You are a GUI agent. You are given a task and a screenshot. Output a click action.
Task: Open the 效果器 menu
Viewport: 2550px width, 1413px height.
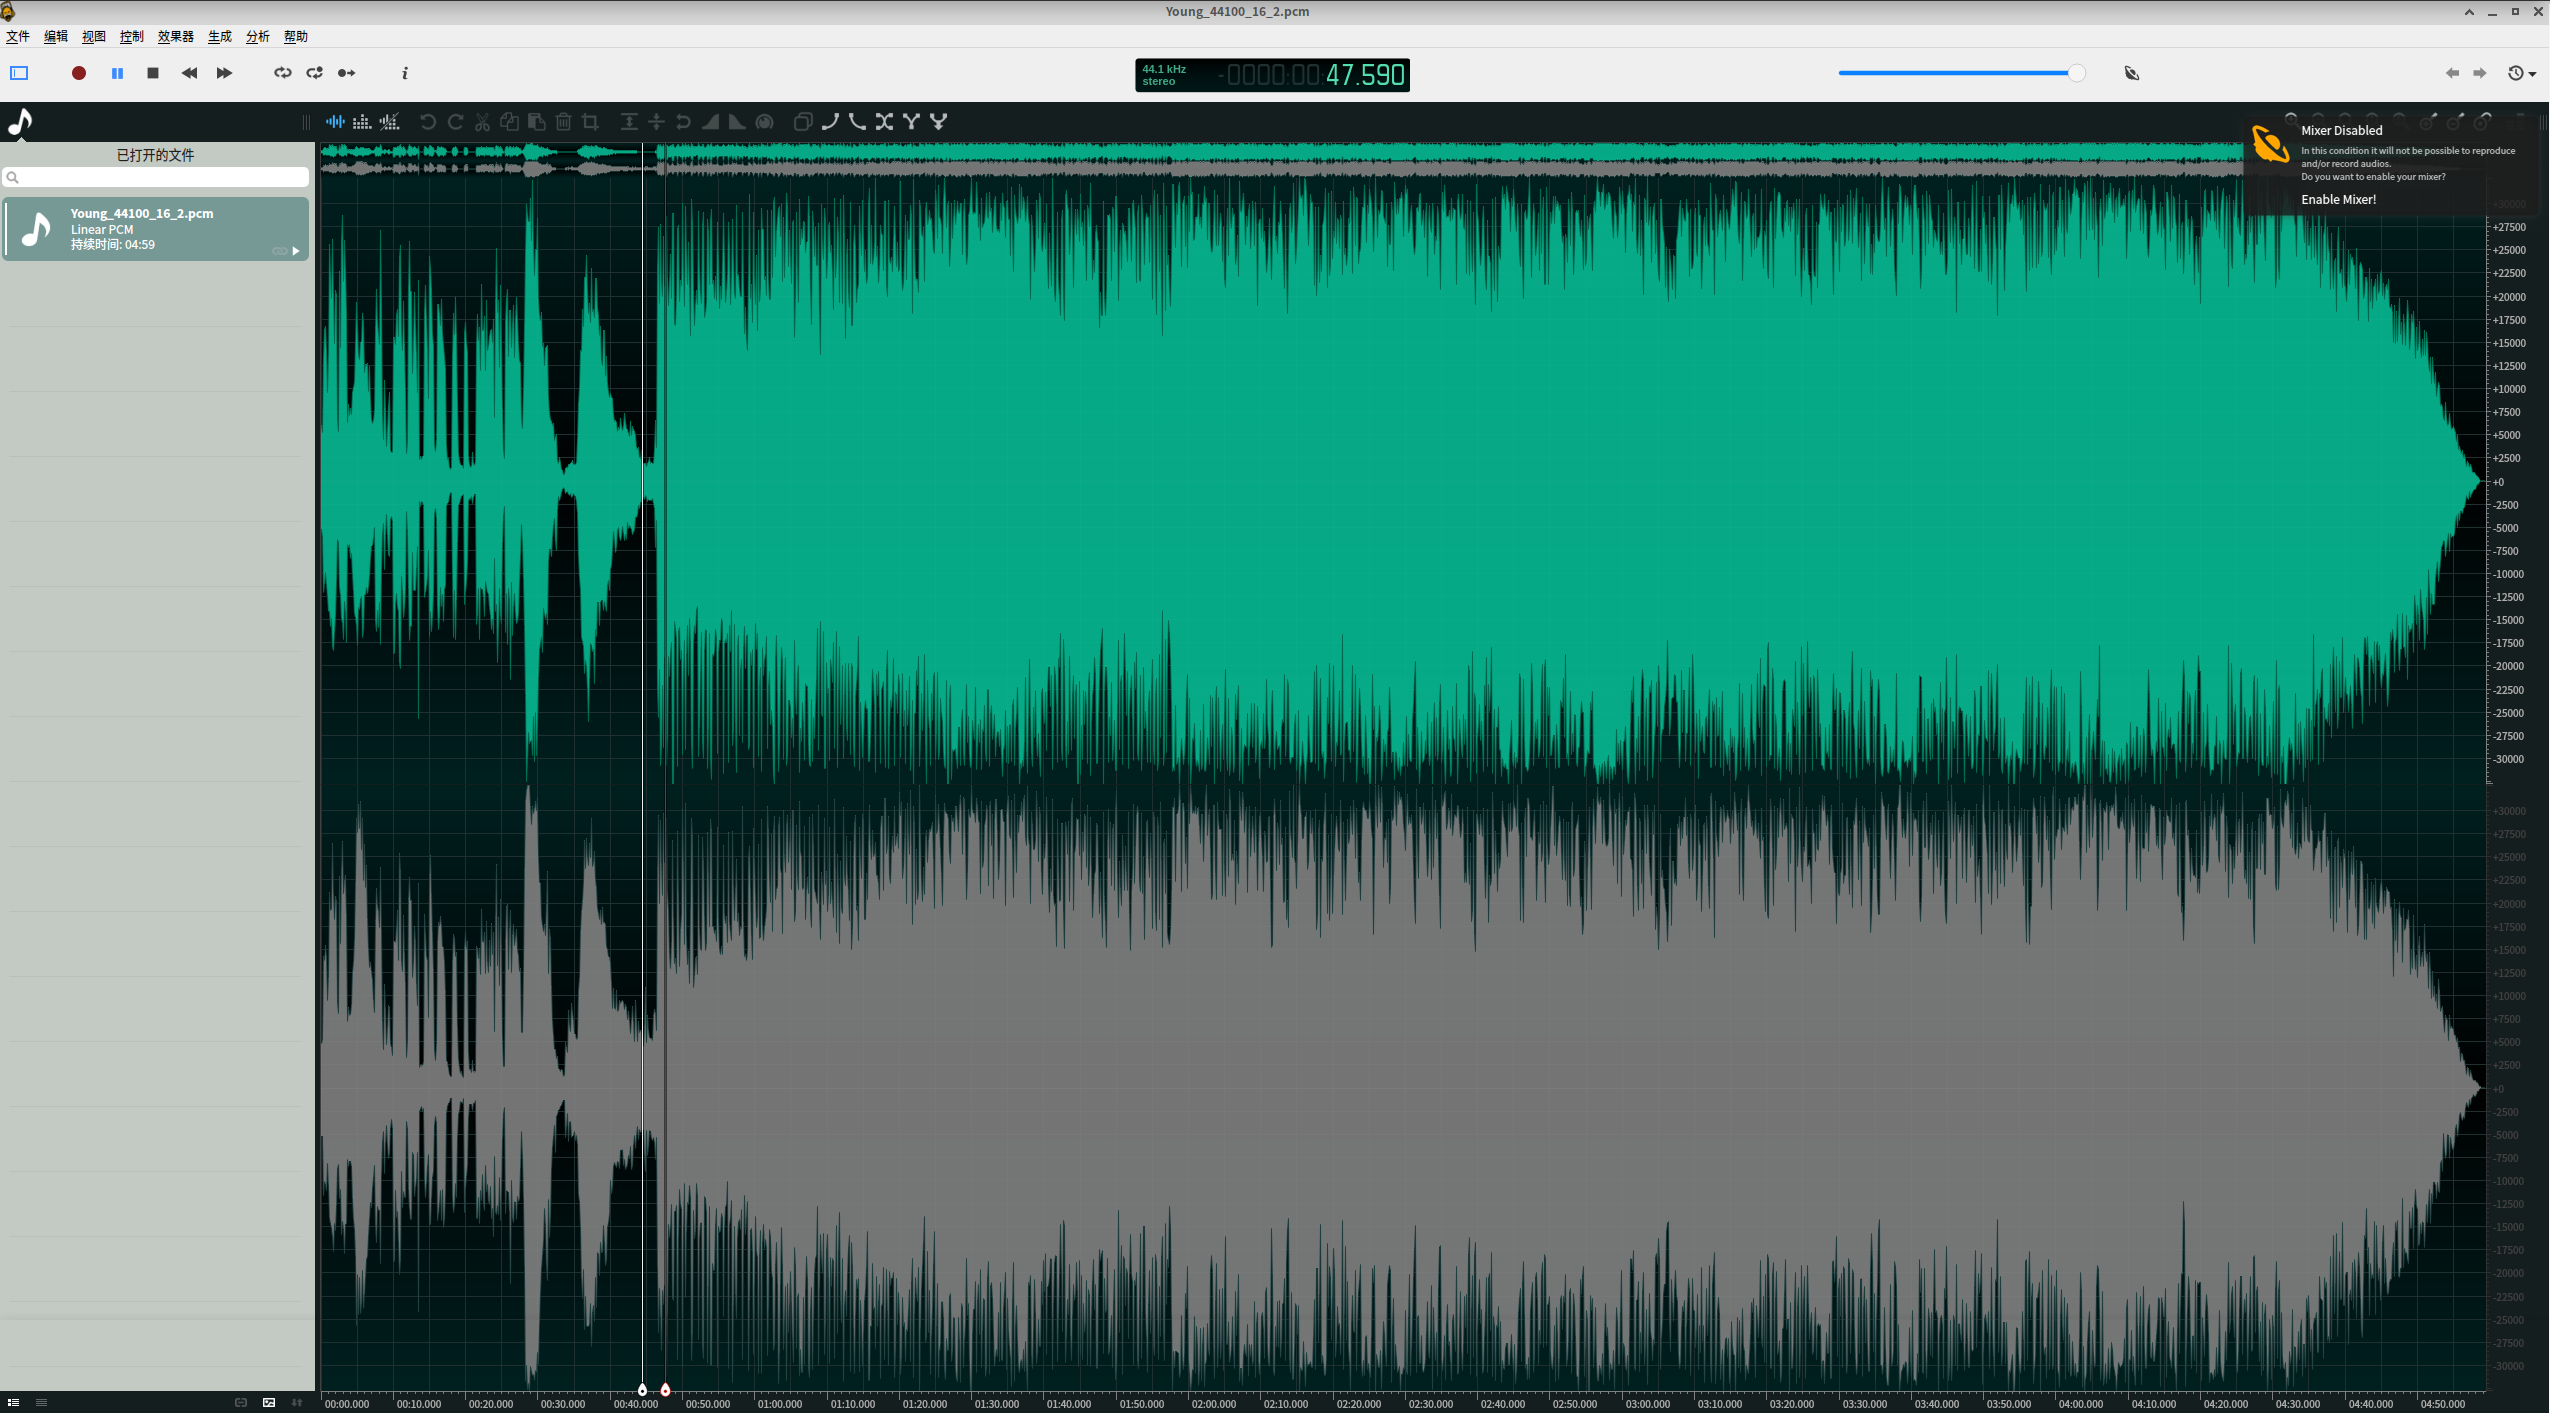[x=175, y=37]
